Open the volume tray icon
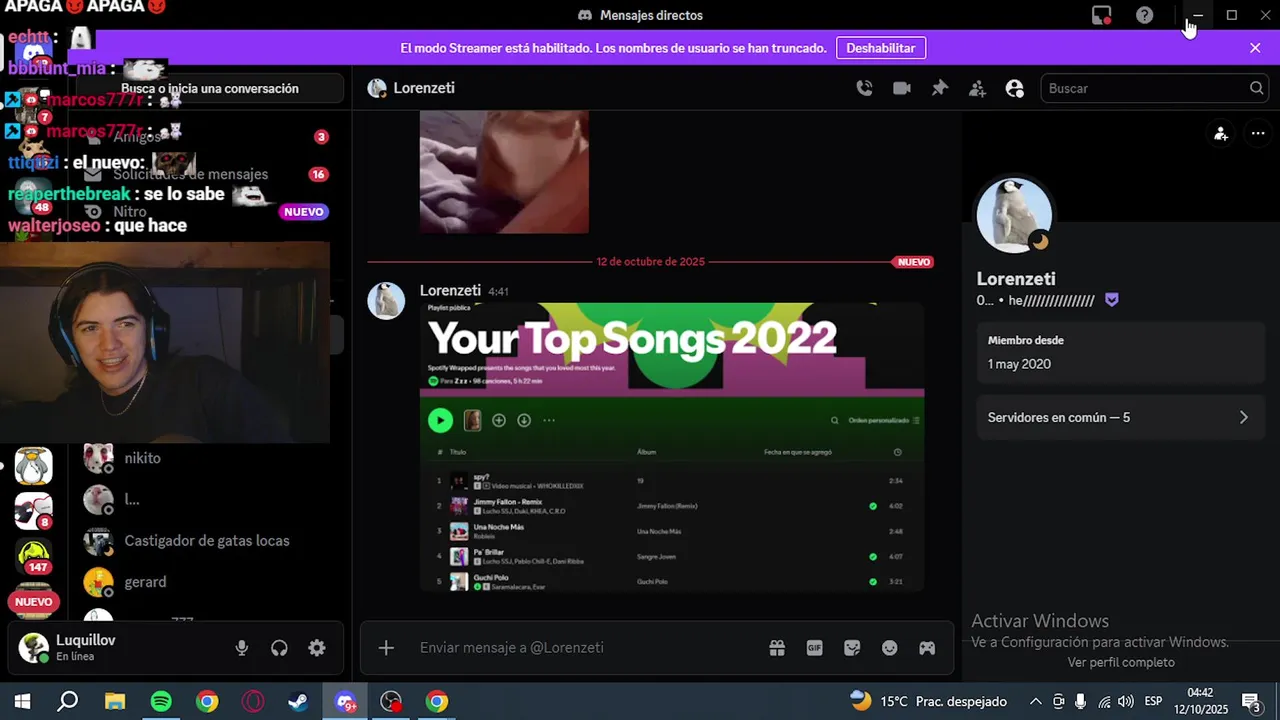 click(x=1126, y=701)
